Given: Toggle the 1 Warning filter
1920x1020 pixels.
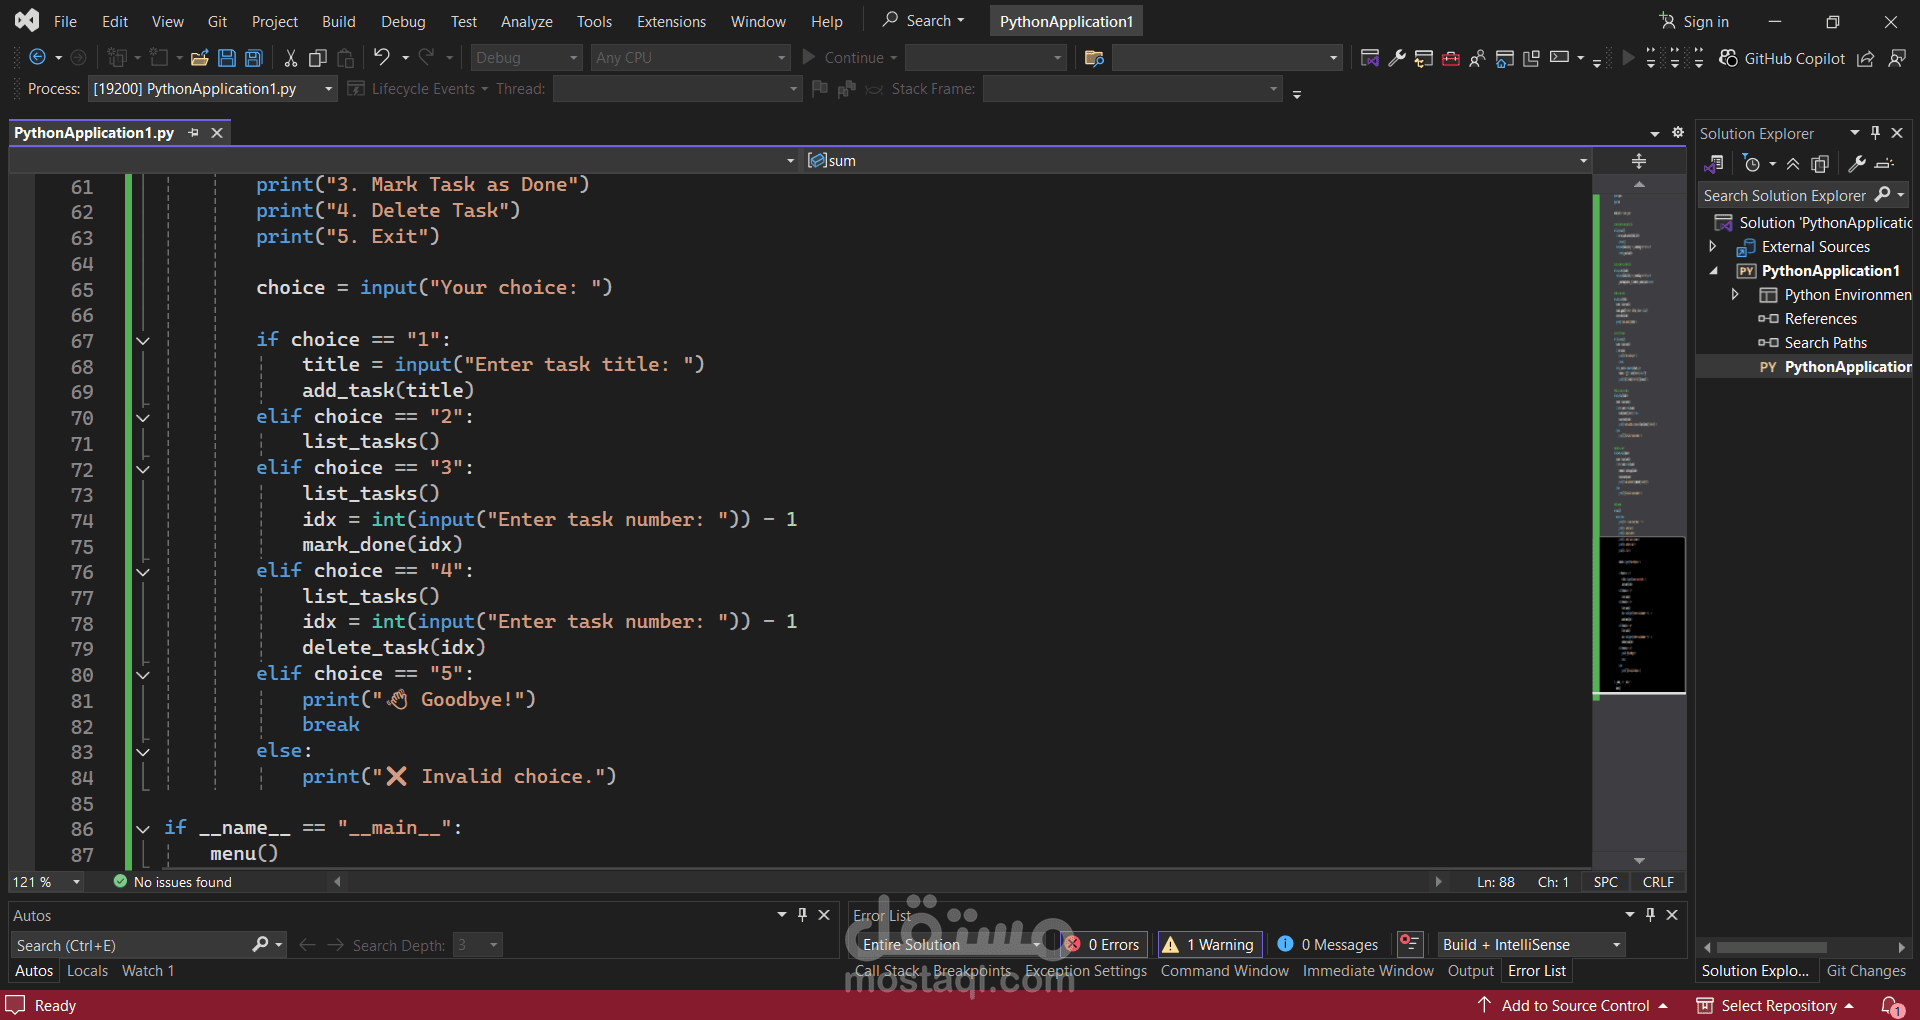Looking at the screenshot, I should [1209, 945].
